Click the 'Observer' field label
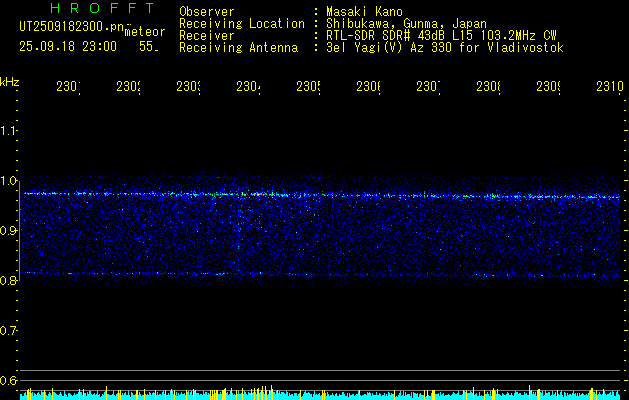This screenshot has height=400, width=629. coord(207,11)
